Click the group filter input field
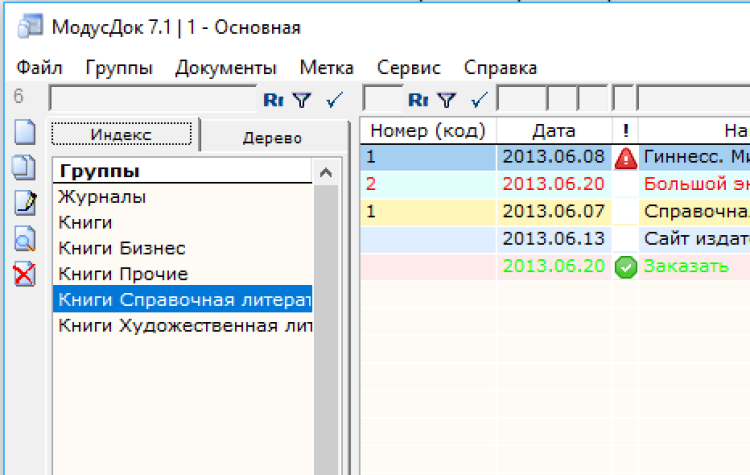750x475 pixels. pyautogui.click(x=152, y=99)
